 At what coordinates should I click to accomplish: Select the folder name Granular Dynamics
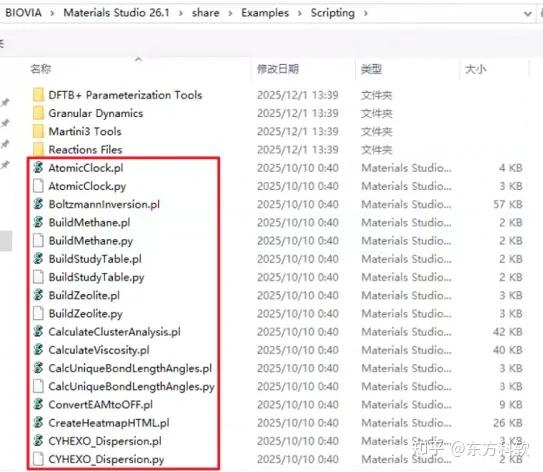pyautogui.click(x=96, y=113)
